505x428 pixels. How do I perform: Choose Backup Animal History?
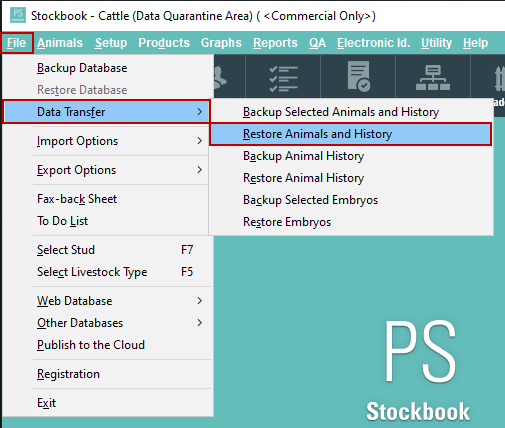tap(351, 156)
